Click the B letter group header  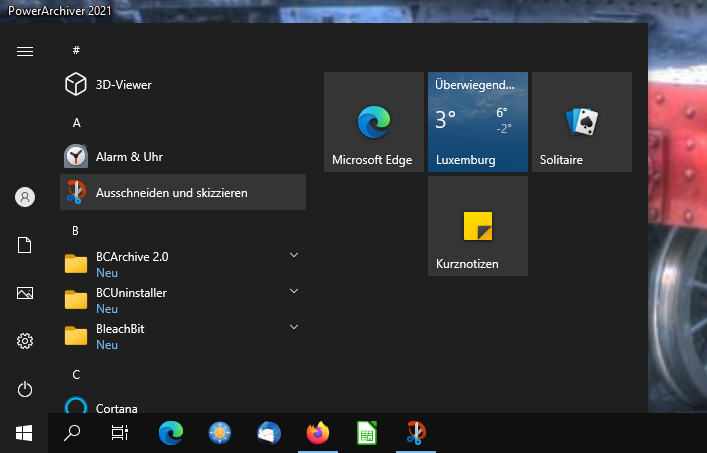pos(75,231)
